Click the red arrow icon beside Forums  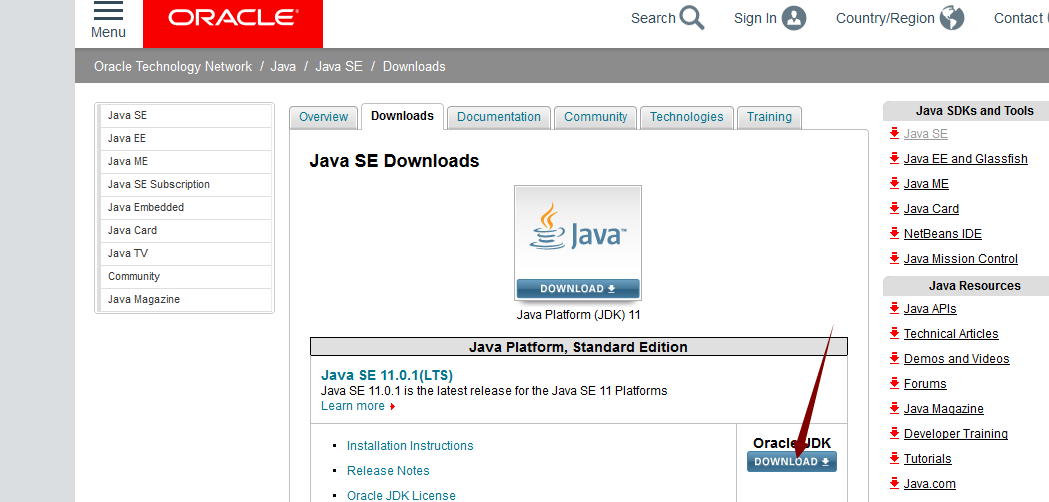pyautogui.click(x=894, y=384)
